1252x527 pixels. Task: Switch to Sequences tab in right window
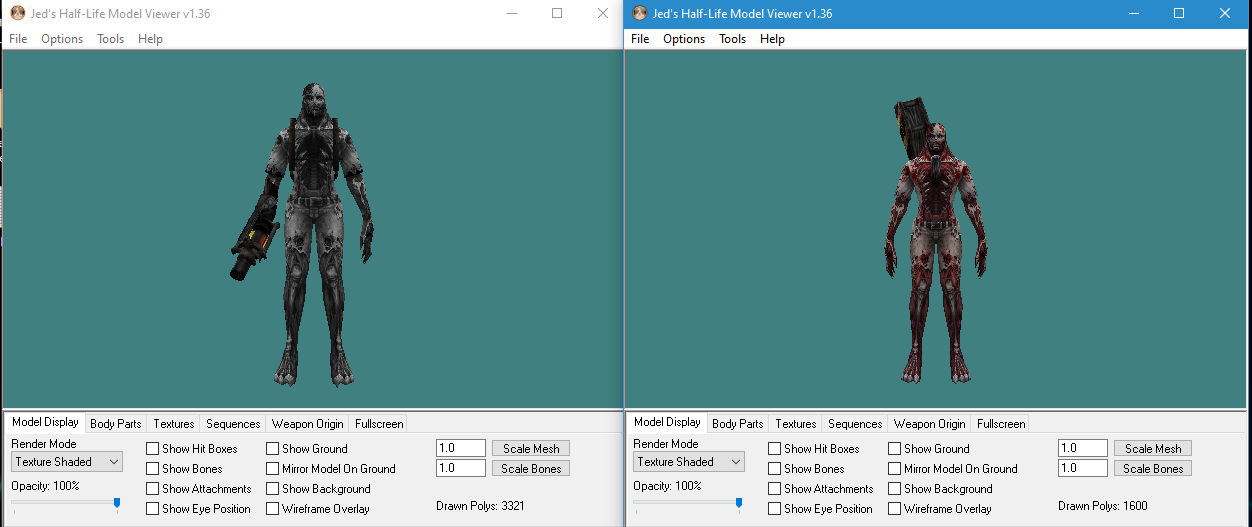(x=855, y=424)
